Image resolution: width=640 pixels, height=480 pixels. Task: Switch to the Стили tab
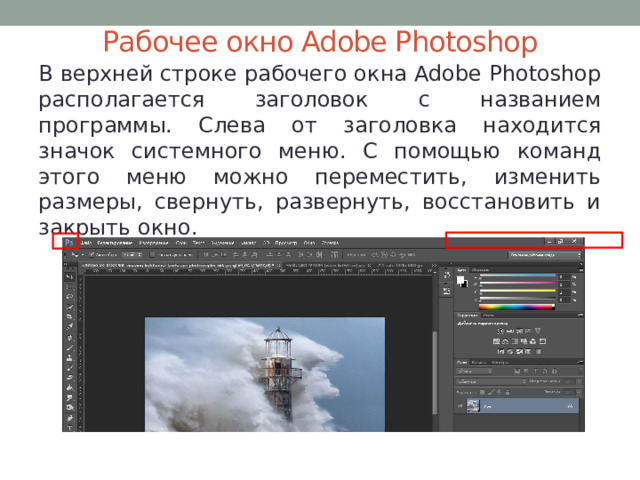pos(489,315)
